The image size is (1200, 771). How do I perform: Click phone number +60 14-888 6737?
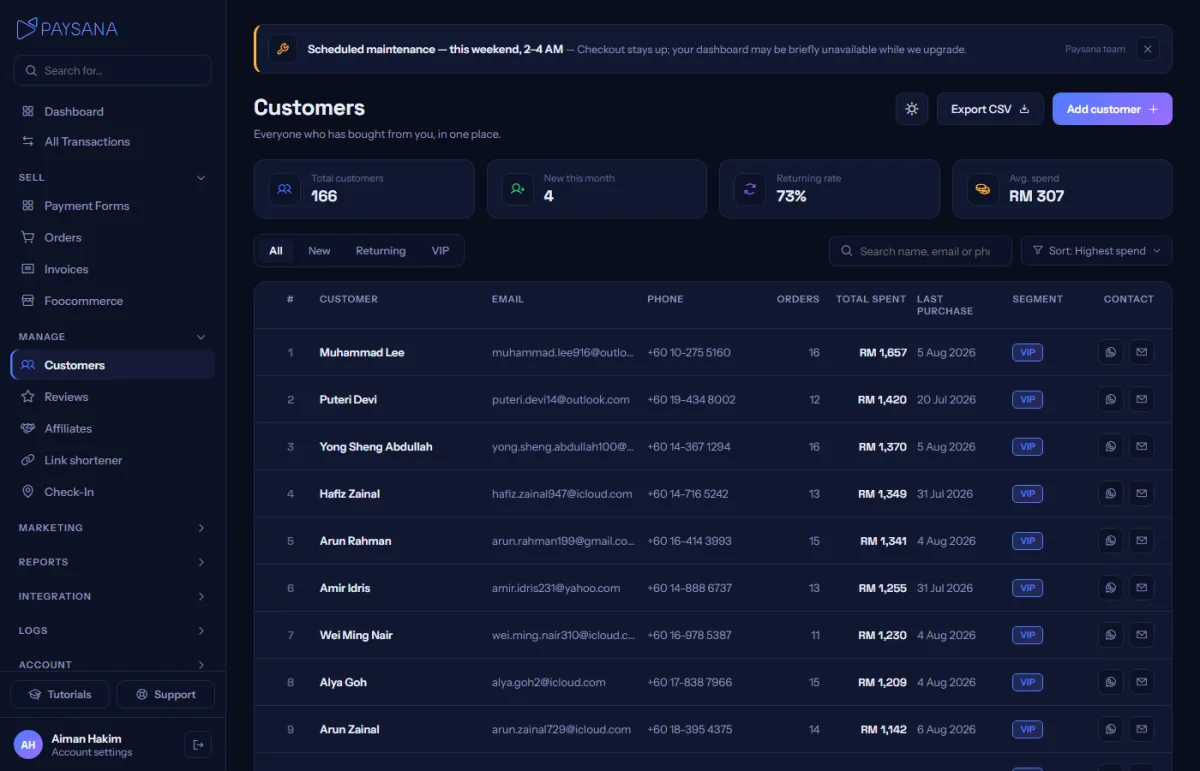point(690,587)
